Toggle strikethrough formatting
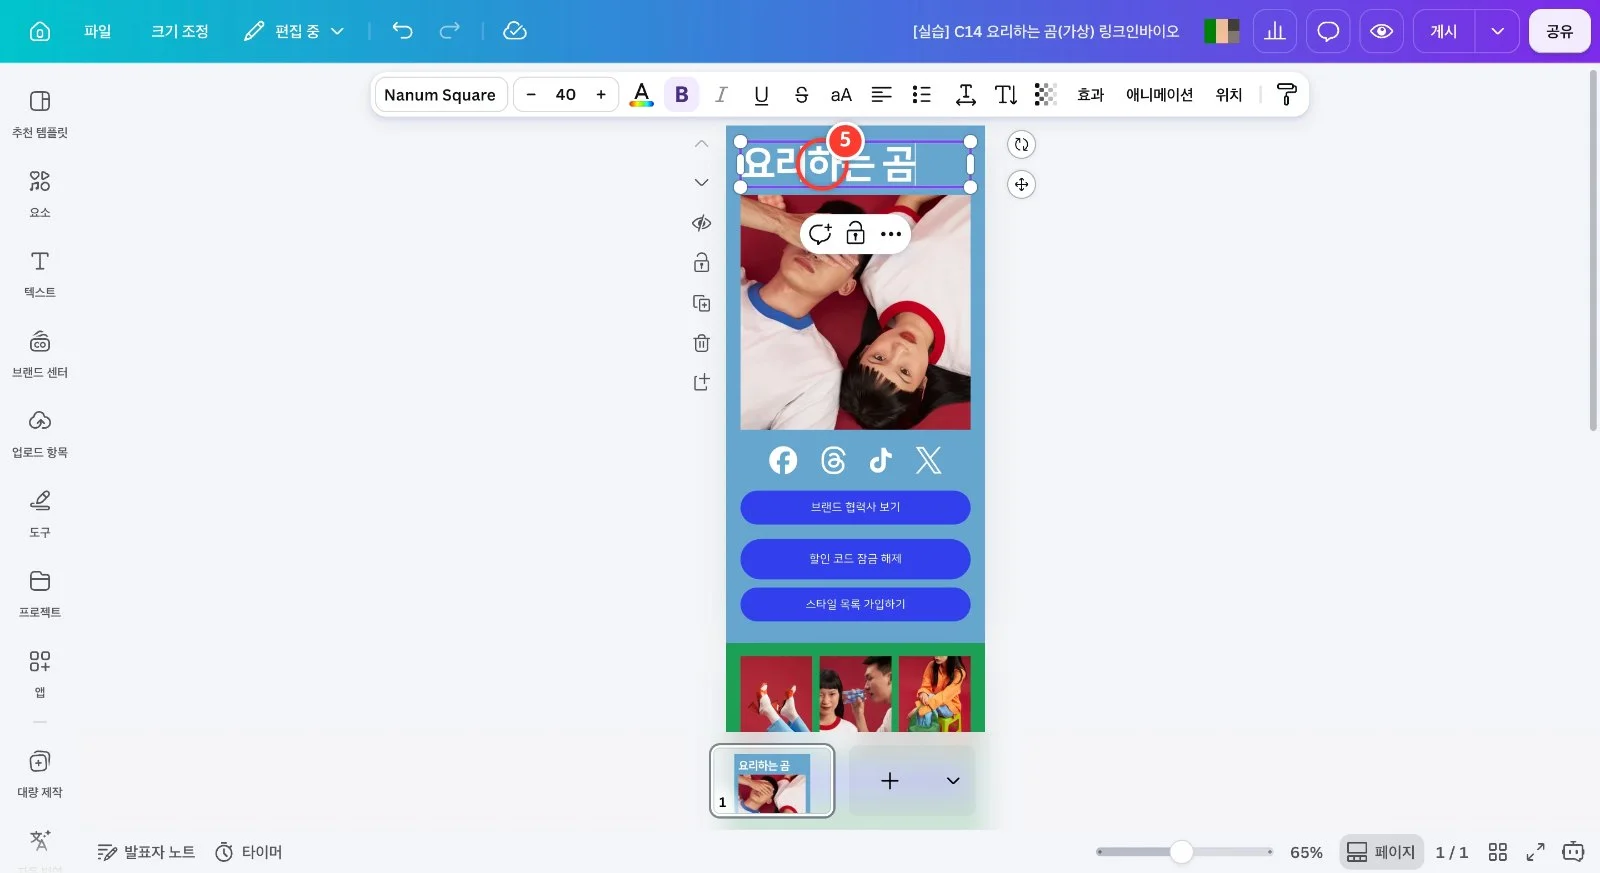The height and width of the screenshot is (873, 1600). (x=801, y=95)
